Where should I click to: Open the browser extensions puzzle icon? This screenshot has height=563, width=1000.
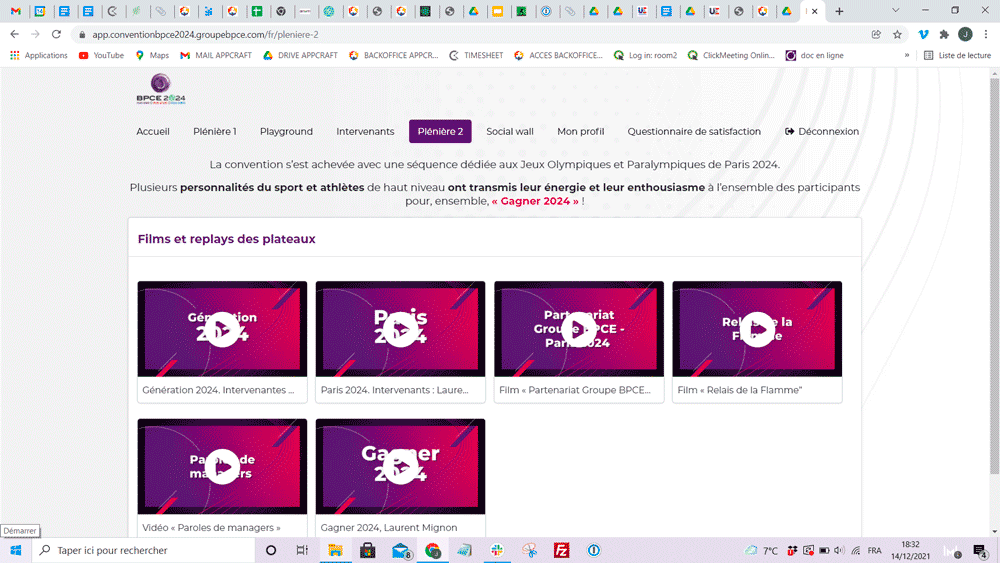pyautogui.click(x=944, y=34)
